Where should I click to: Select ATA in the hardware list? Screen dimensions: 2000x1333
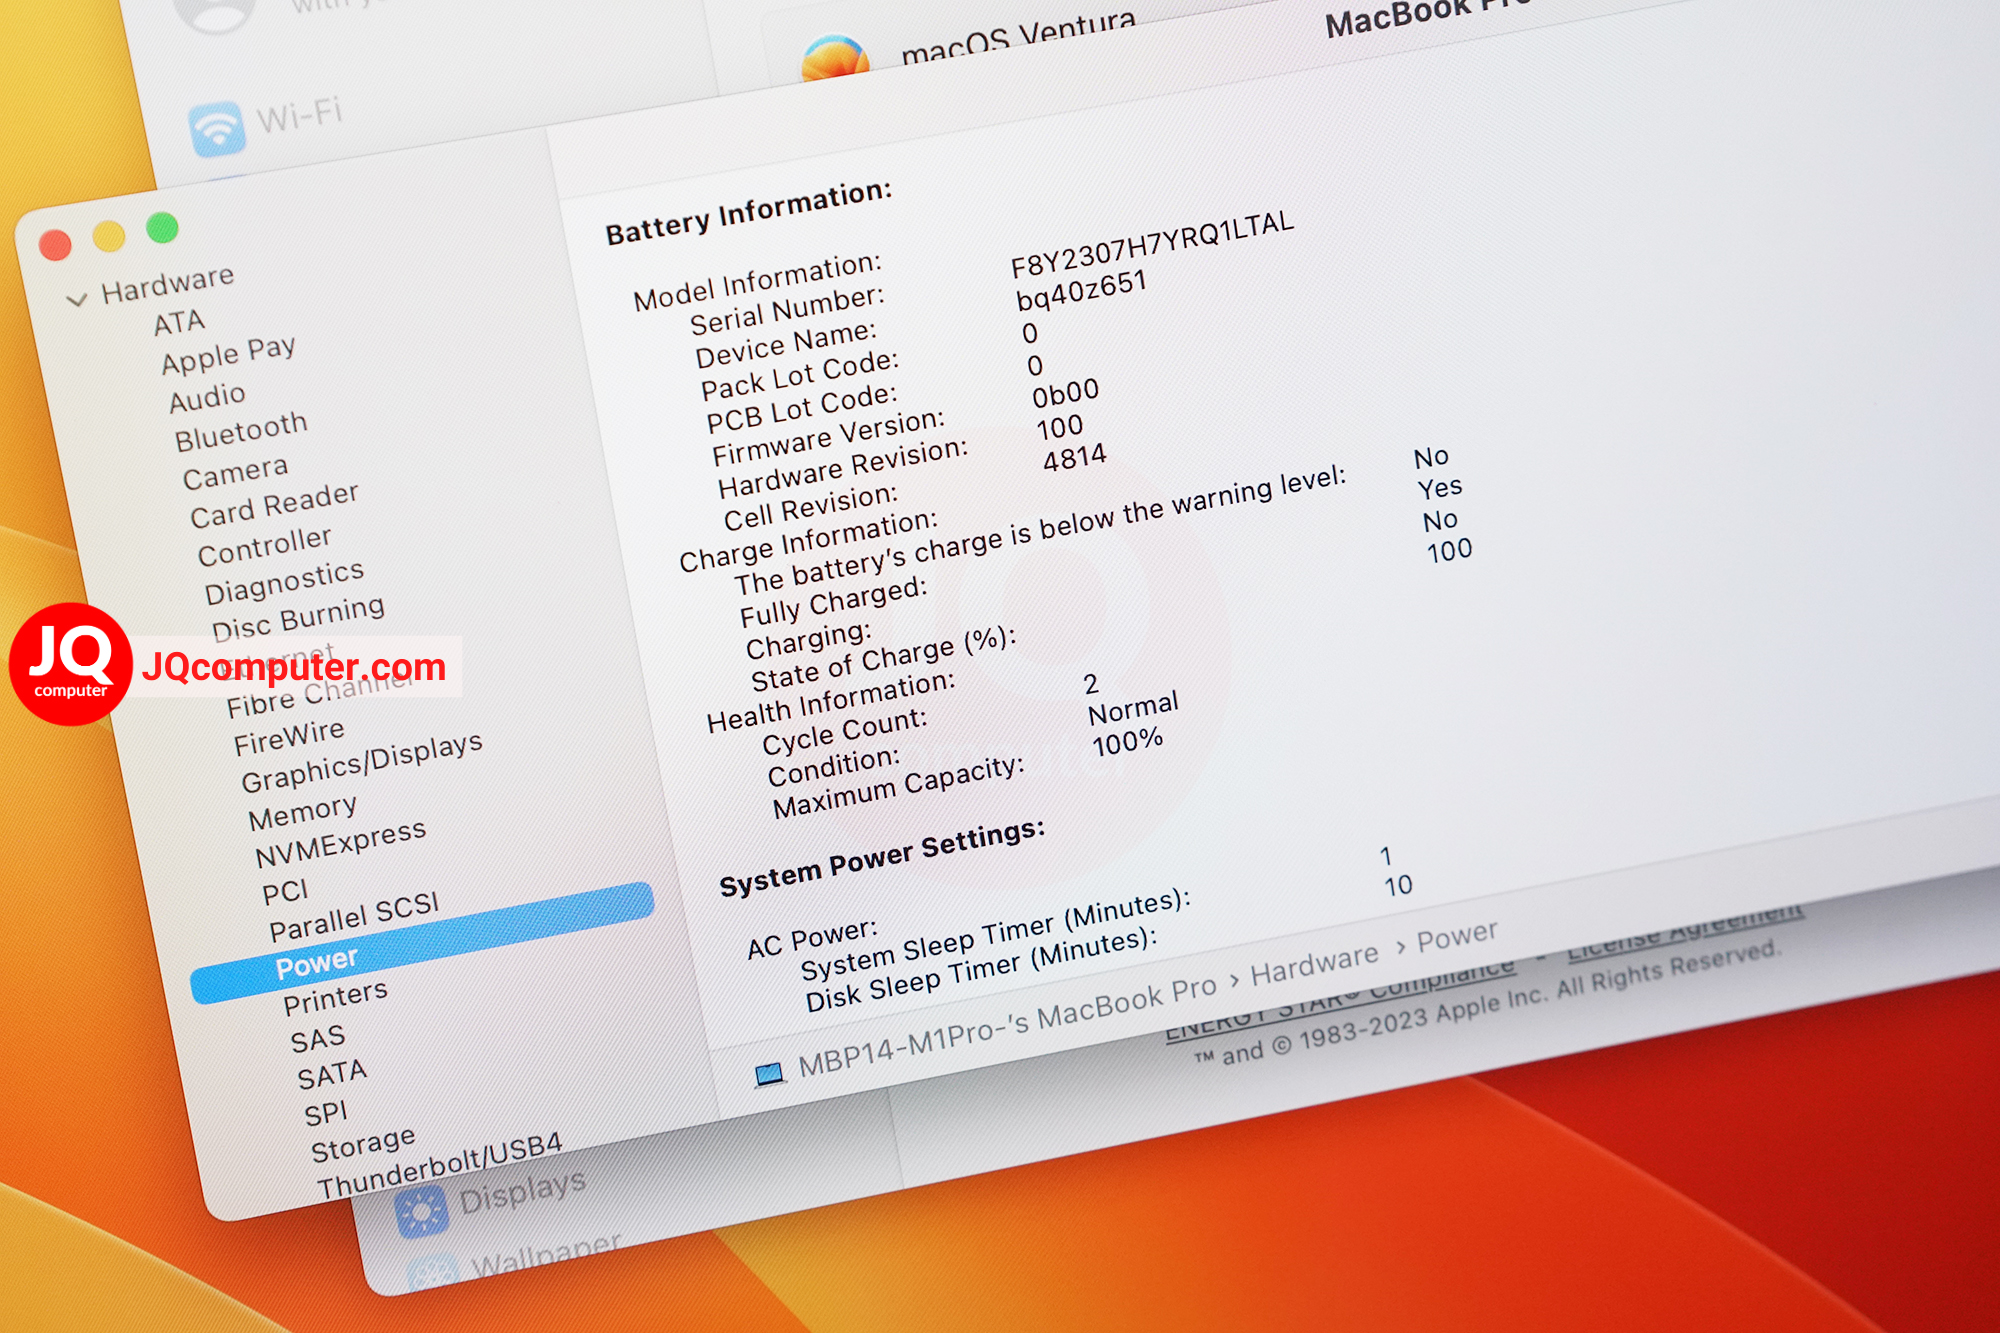179,323
